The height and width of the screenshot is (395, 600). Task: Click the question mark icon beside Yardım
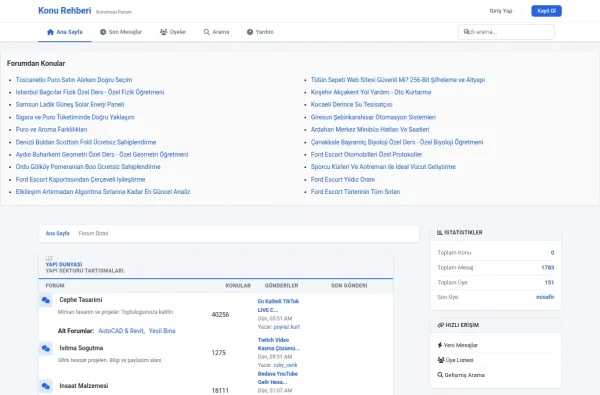[250, 32]
